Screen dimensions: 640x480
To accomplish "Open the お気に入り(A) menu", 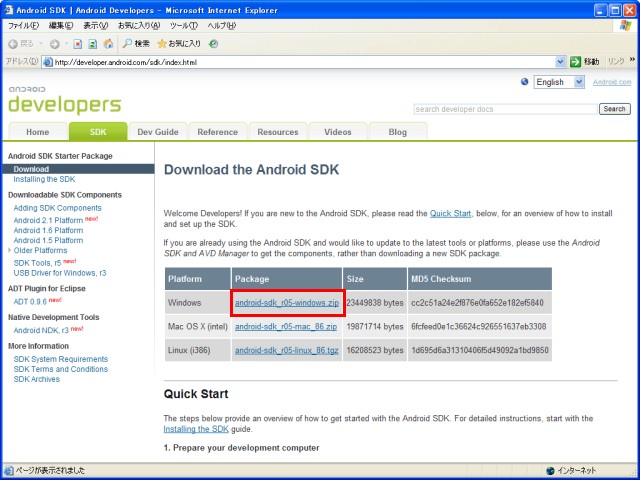I will click(x=139, y=26).
